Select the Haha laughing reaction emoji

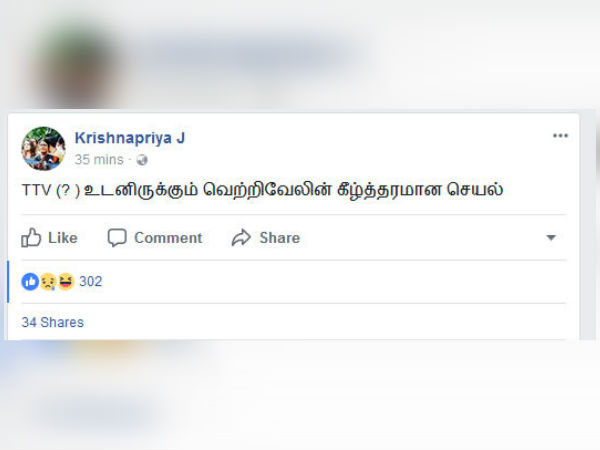66,282
